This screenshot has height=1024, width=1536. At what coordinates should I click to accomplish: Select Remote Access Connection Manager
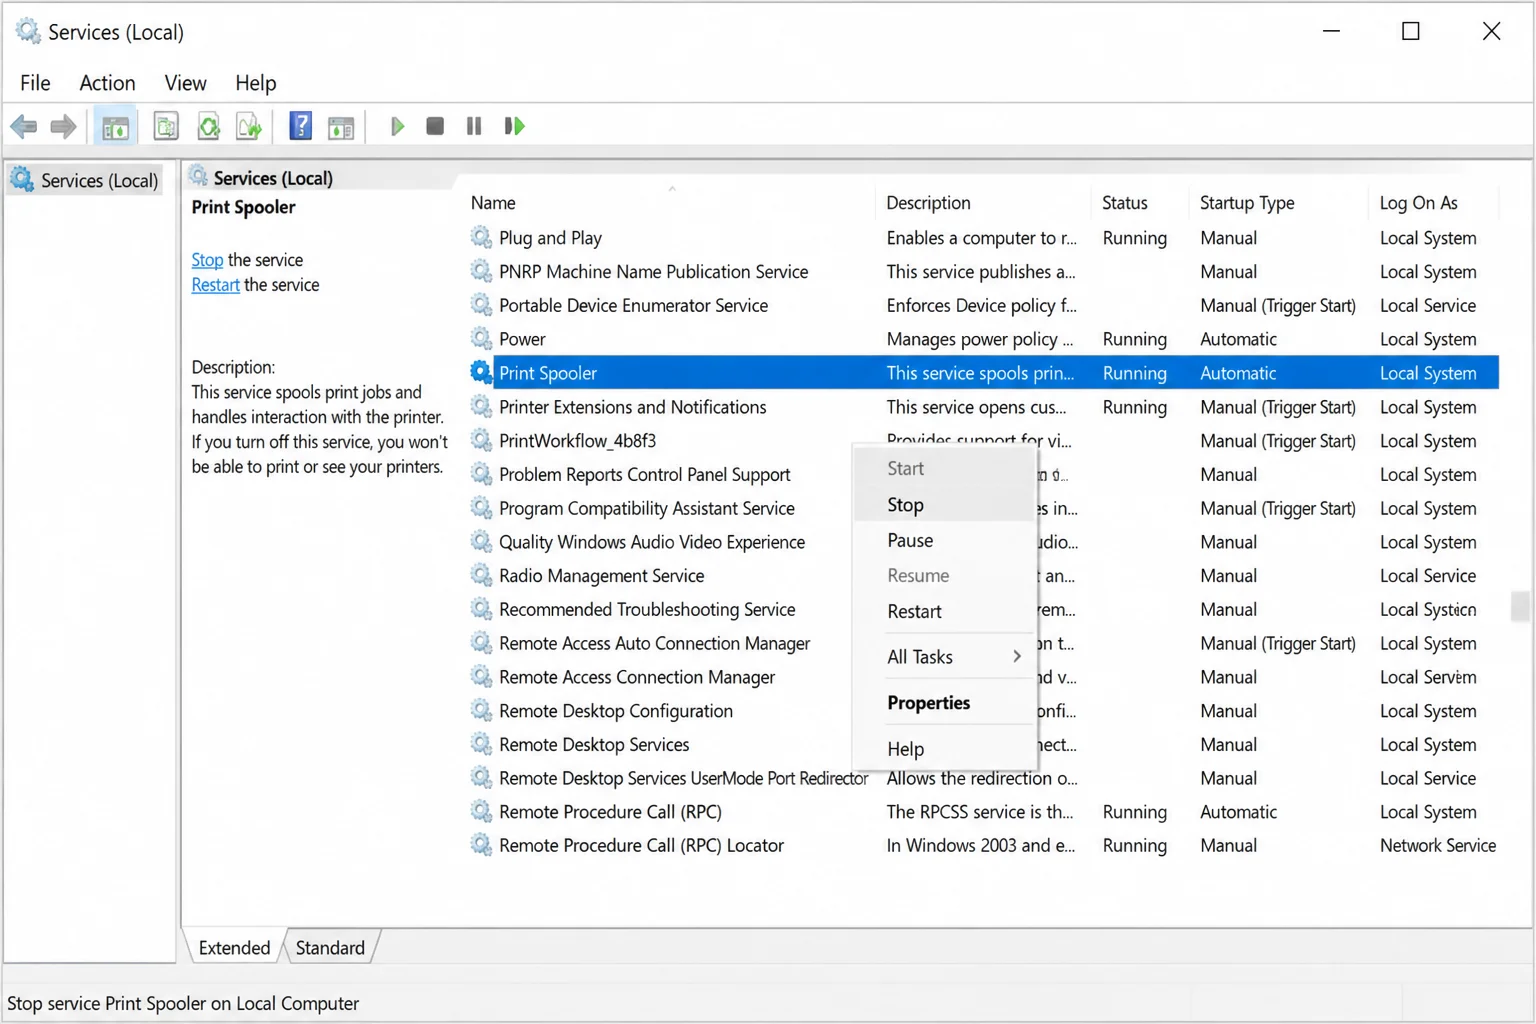[636, 677]
